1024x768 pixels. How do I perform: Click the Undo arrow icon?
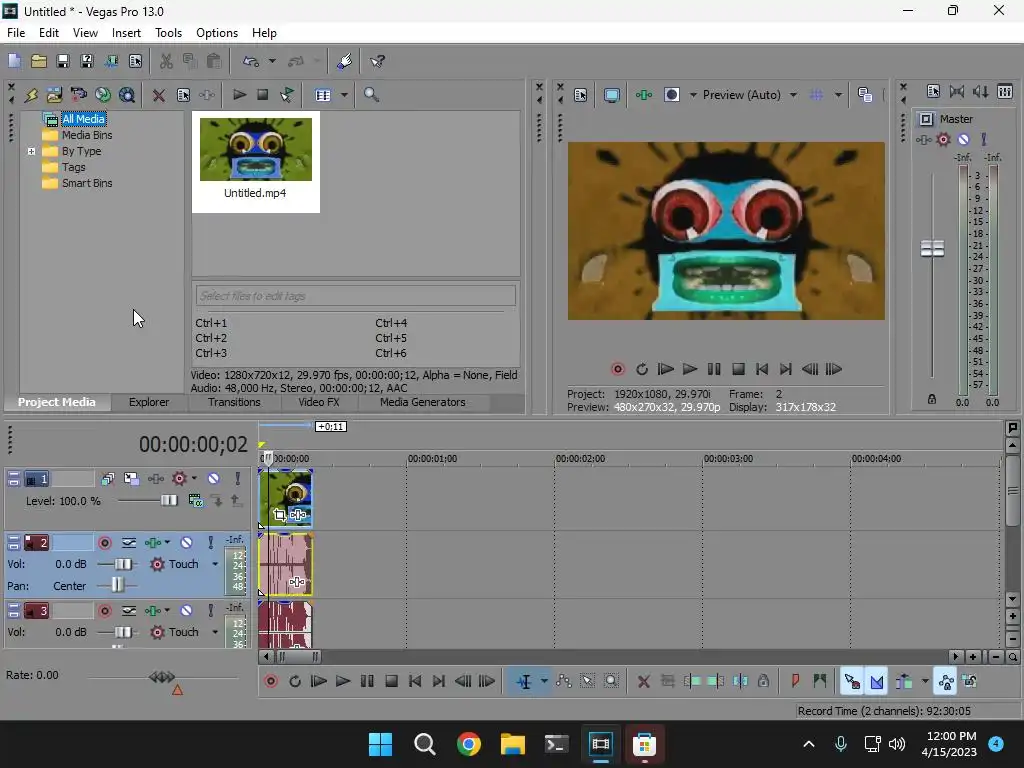[x=251, y=61]
